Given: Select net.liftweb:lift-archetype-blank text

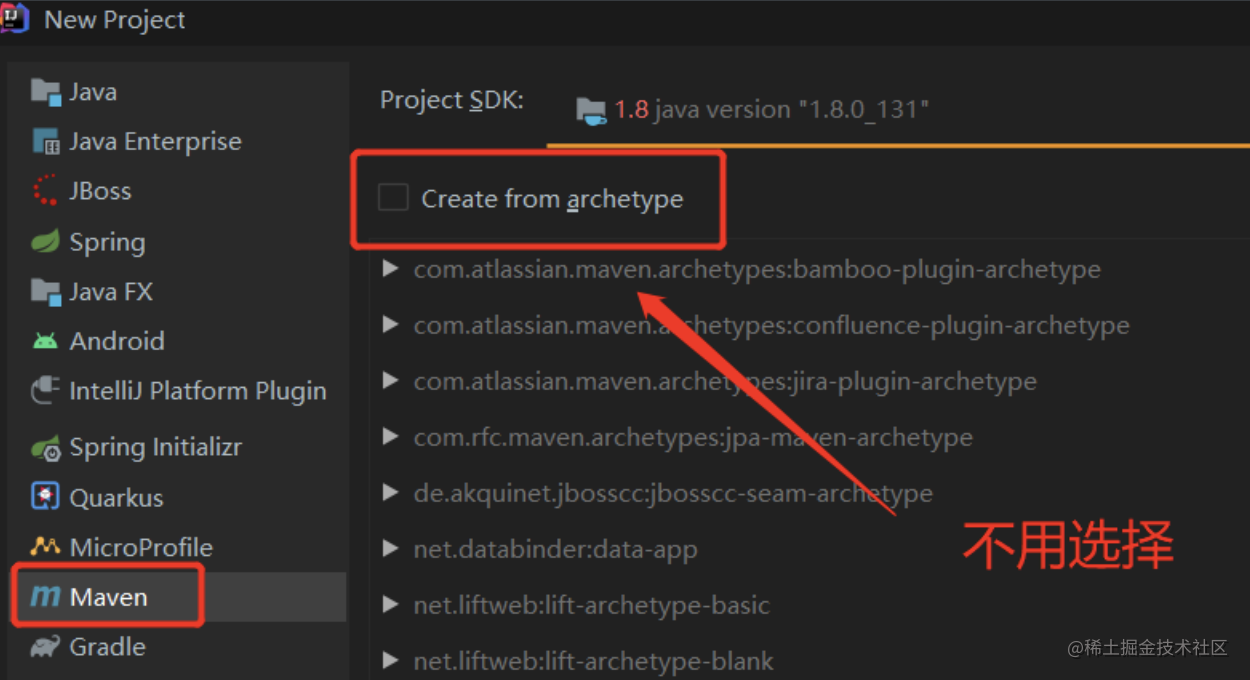Looking at the screenshot, I should (593, 662).
